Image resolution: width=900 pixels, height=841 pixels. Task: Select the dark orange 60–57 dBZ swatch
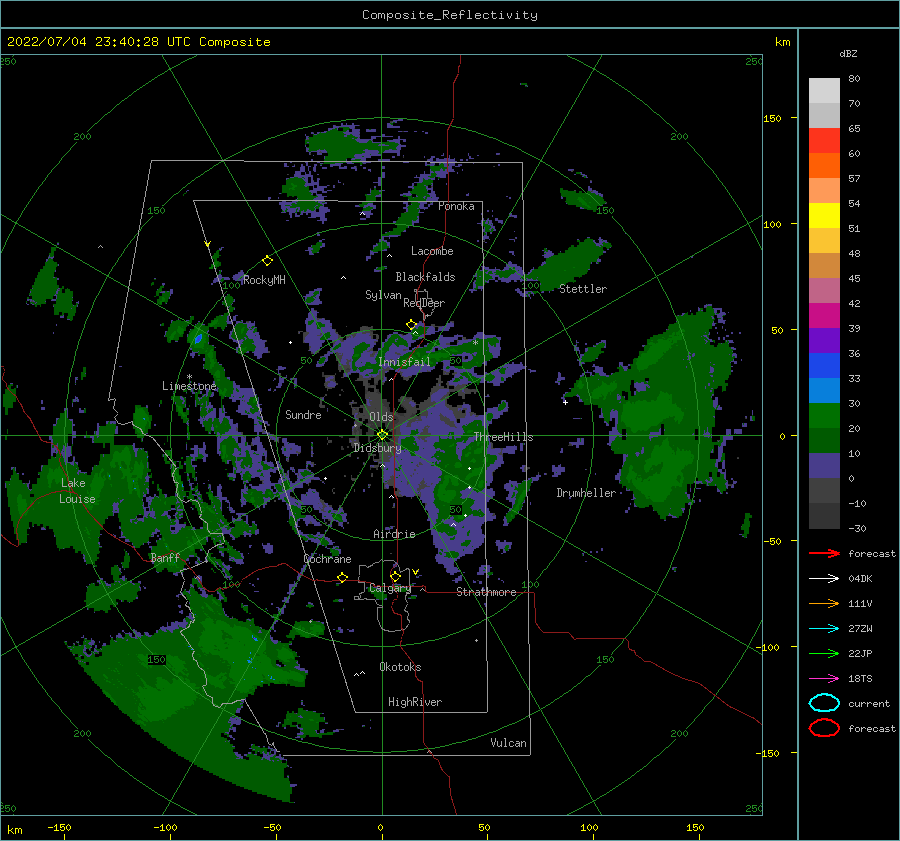[824, 166]
